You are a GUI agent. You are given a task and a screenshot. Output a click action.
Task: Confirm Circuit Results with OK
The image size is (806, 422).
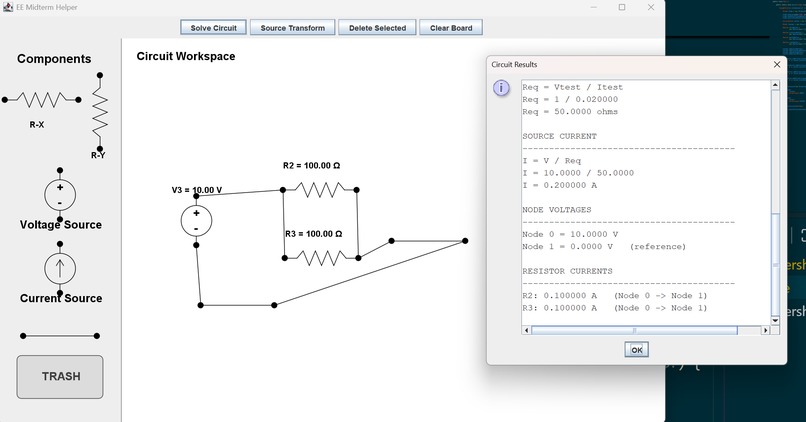(x=636, y=350)
